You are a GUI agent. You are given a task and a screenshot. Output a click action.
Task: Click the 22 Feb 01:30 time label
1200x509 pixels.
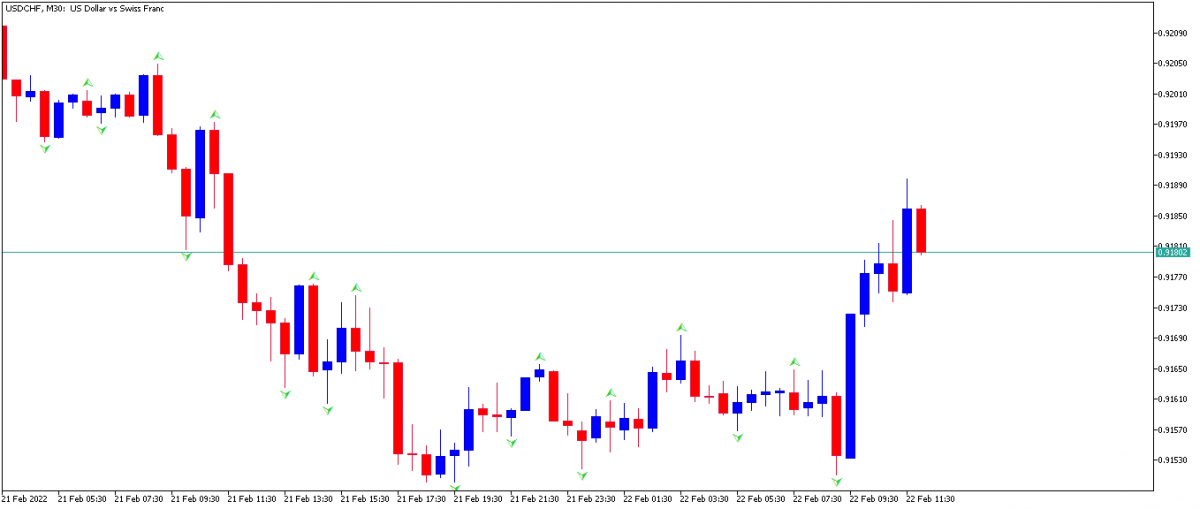[648, 498]
